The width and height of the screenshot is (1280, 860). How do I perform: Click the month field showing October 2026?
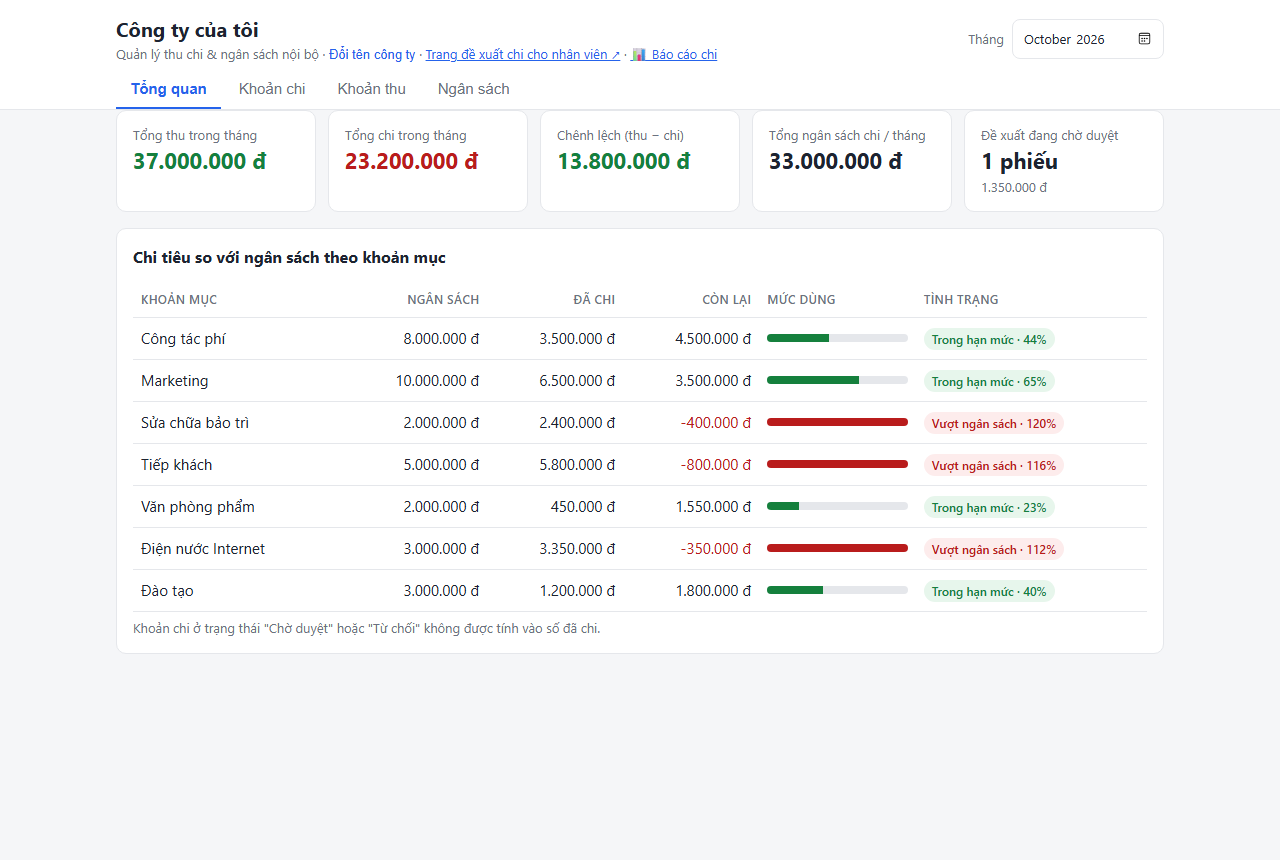click(x=1088, y=39)
